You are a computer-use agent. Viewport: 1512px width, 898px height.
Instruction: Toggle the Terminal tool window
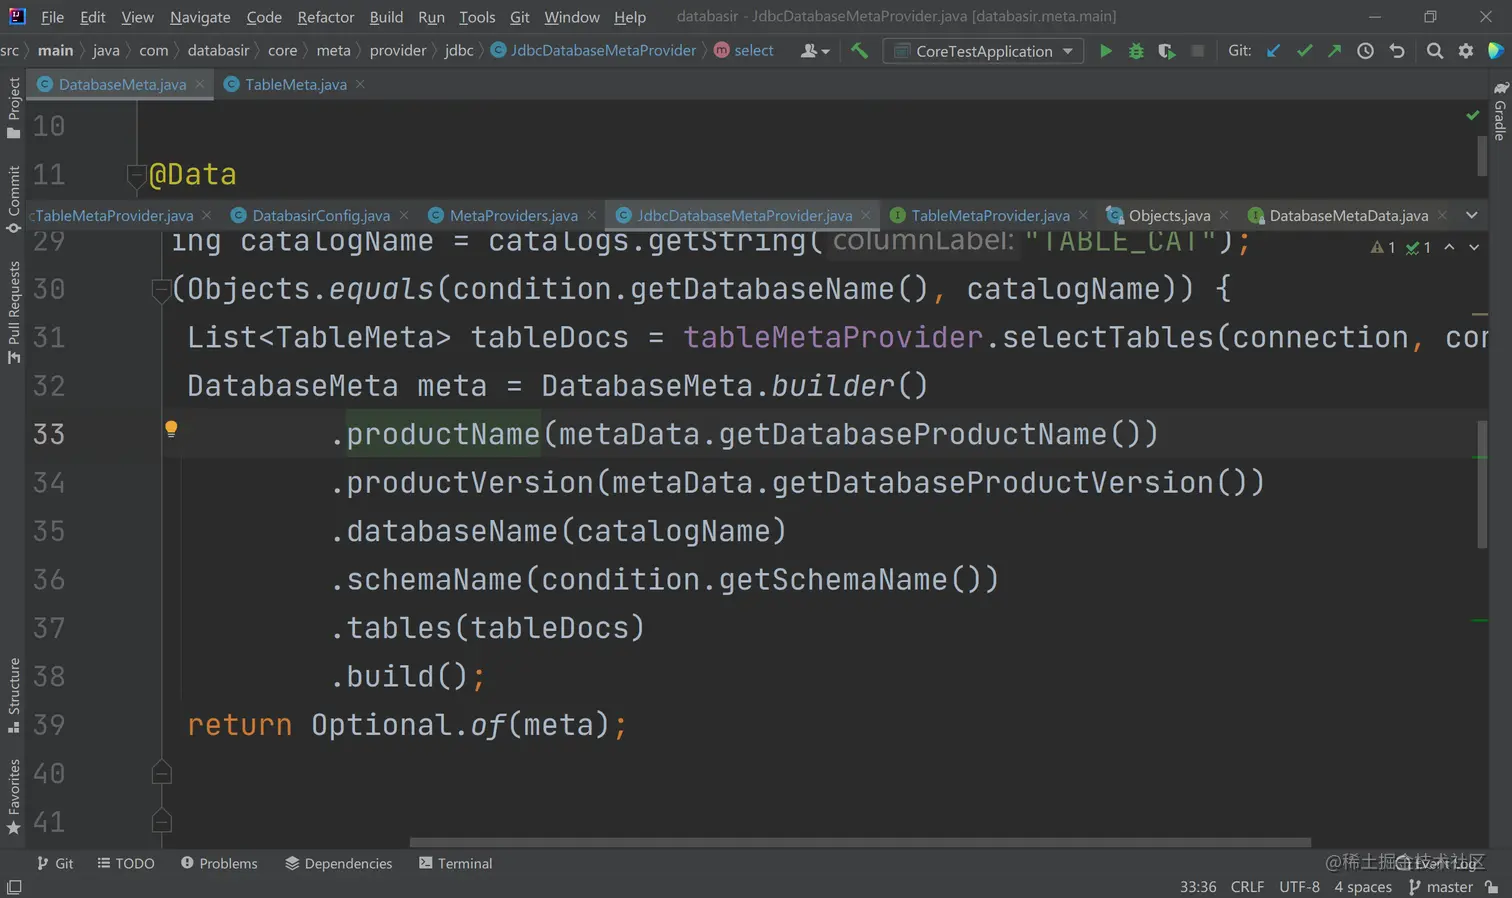[455, 863]
